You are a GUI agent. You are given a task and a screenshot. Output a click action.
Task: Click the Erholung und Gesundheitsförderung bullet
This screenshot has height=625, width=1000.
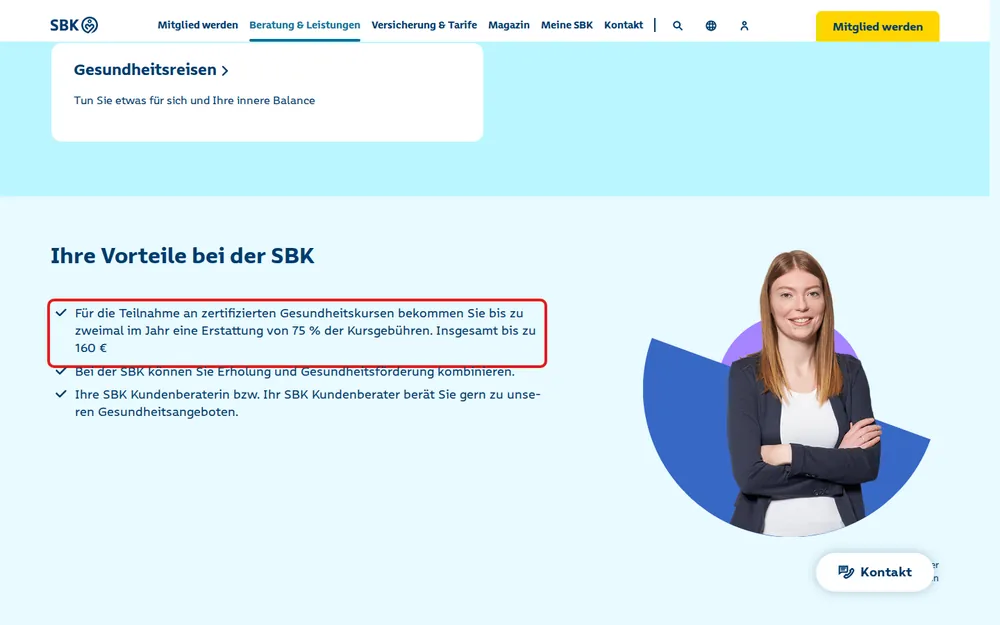[295, 372]
